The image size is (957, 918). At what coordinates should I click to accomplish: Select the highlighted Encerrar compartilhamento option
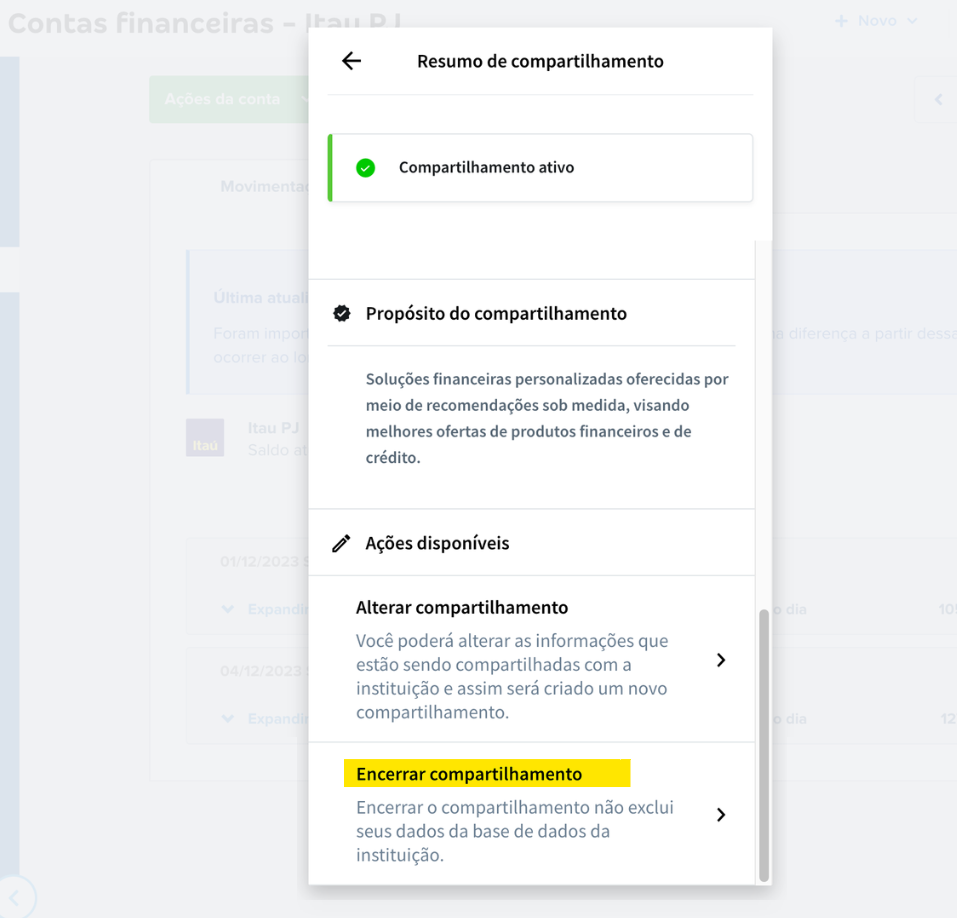pos(532,814)
